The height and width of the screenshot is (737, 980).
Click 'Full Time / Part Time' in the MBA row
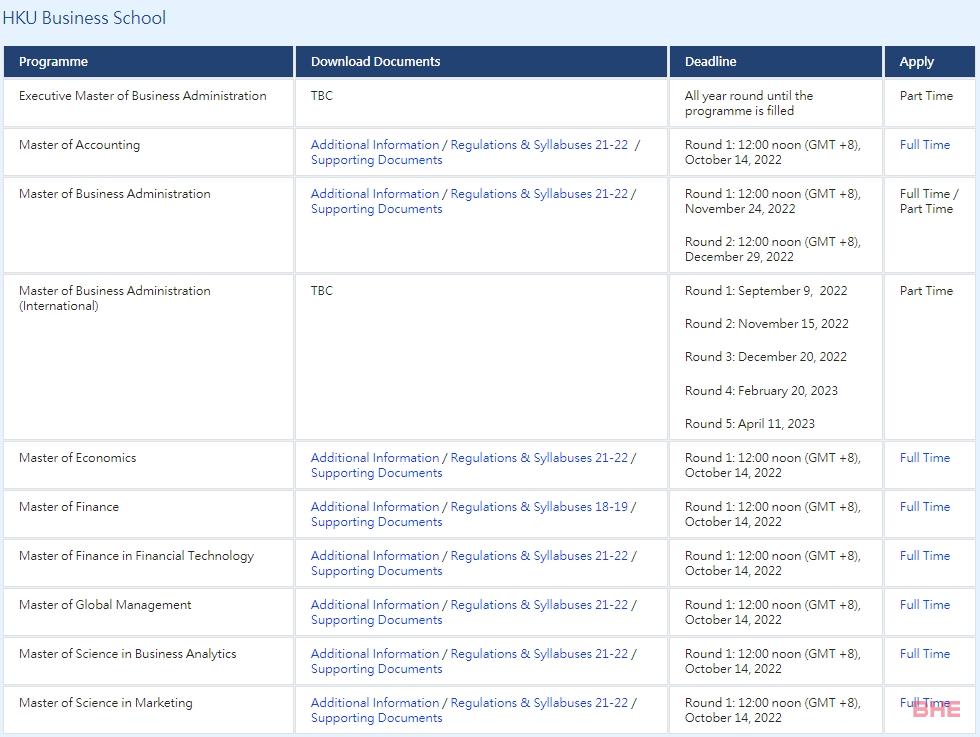click(x=929, y=201)
